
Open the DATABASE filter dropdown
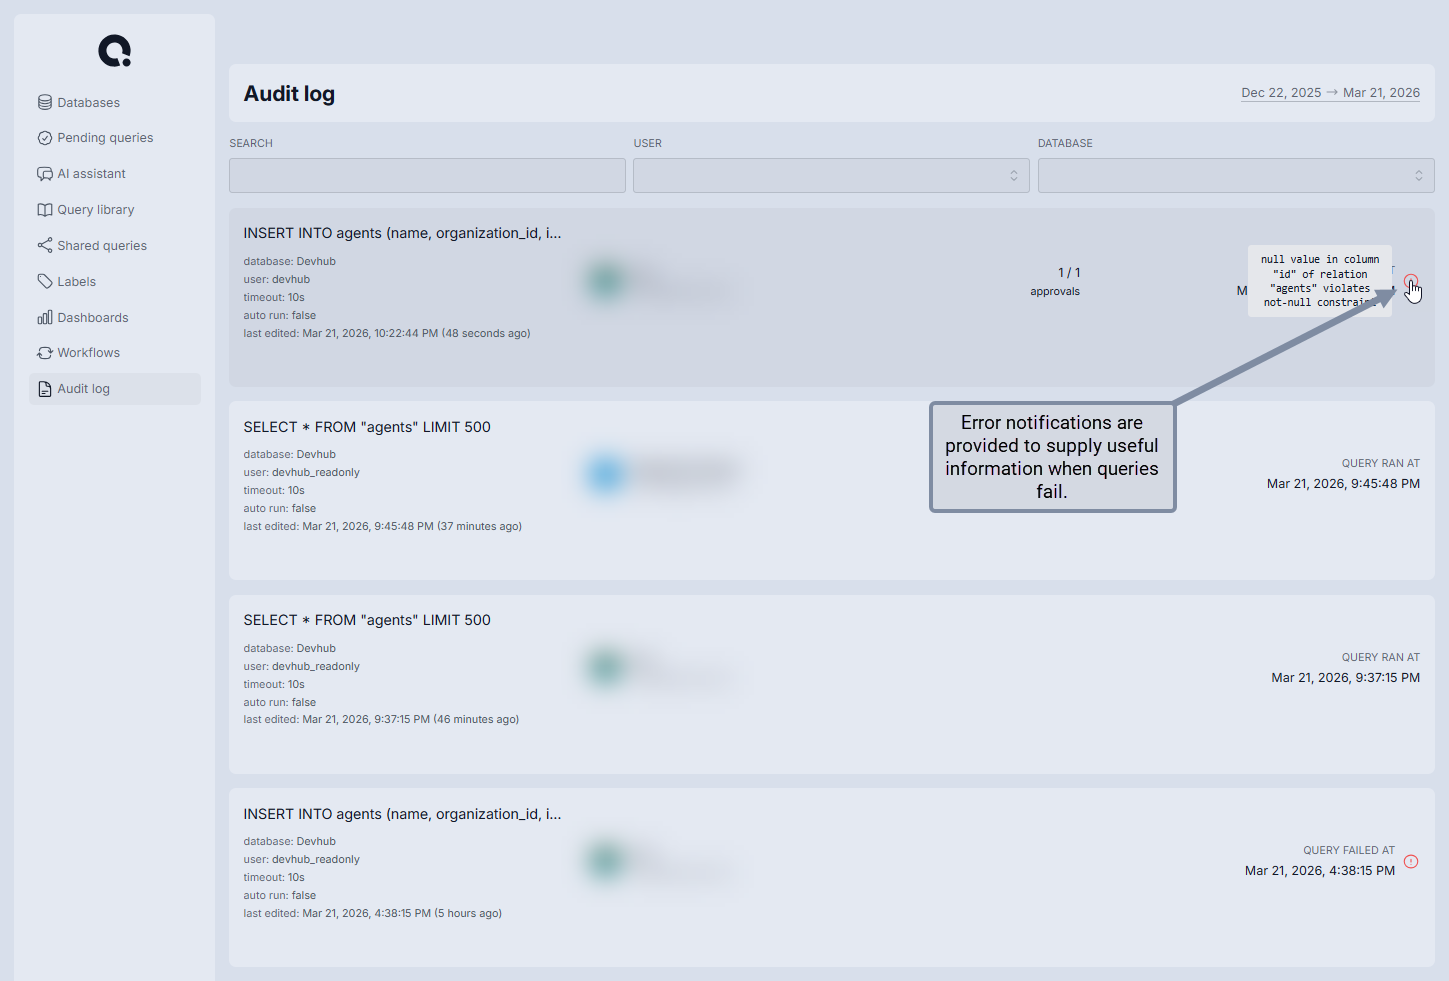click(1236, 176)
